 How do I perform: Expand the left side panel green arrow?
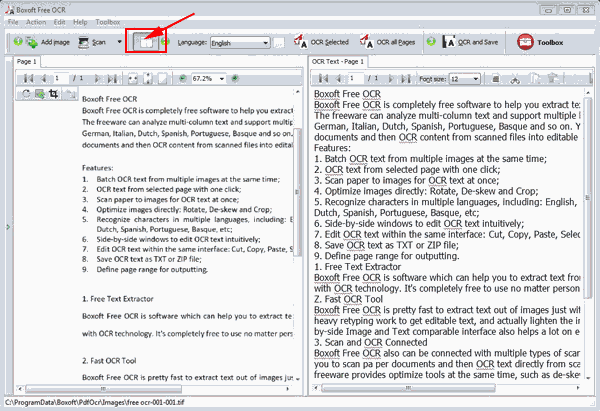click(x=8, y=227)
